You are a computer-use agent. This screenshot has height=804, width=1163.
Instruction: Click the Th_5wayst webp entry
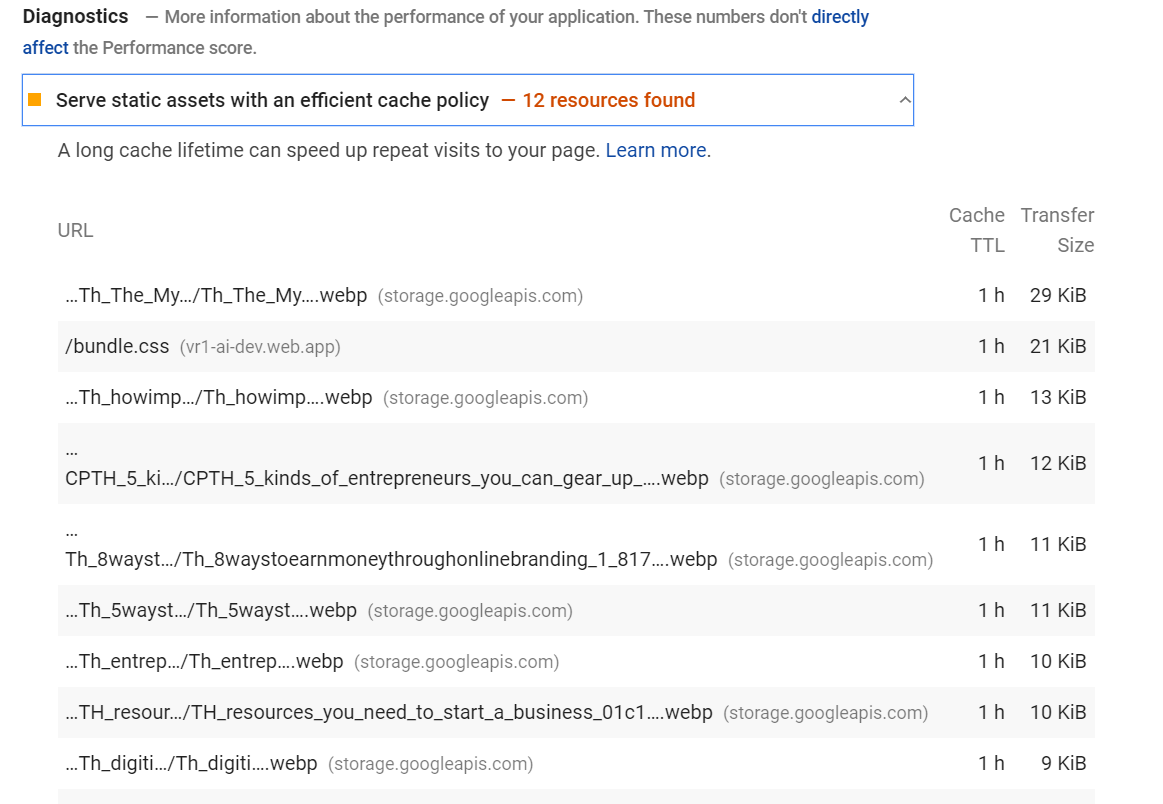[x=210, y=610]
